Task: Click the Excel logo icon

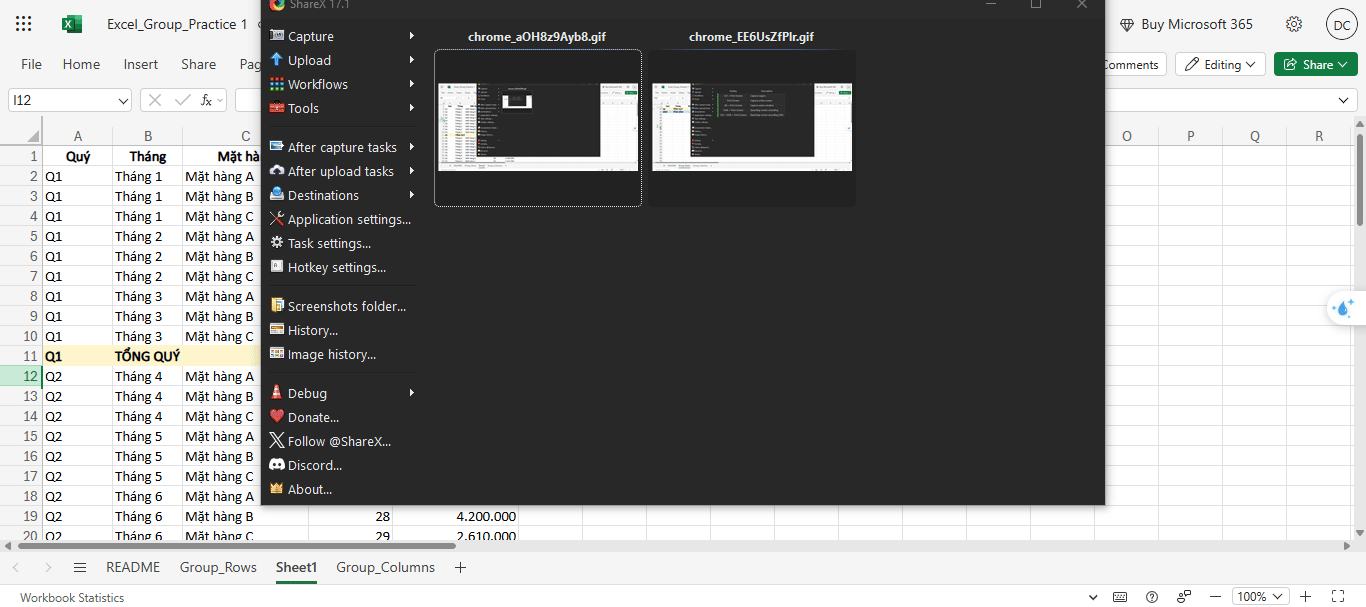Action: coord(72,24)
